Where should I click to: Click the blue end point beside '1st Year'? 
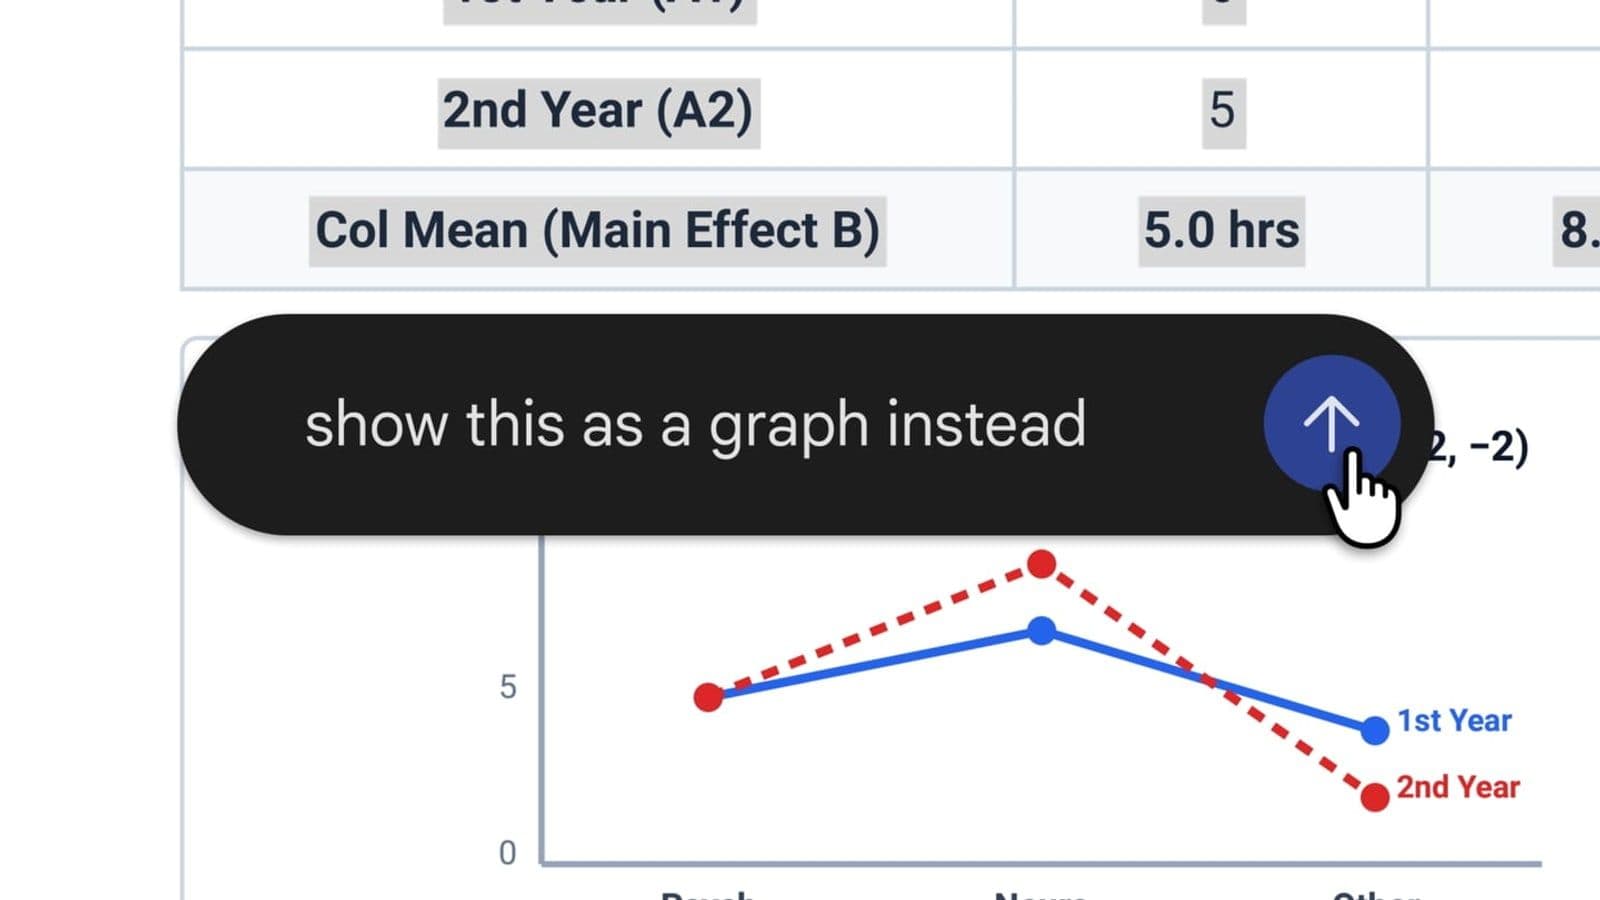(x=1375, y=730)
